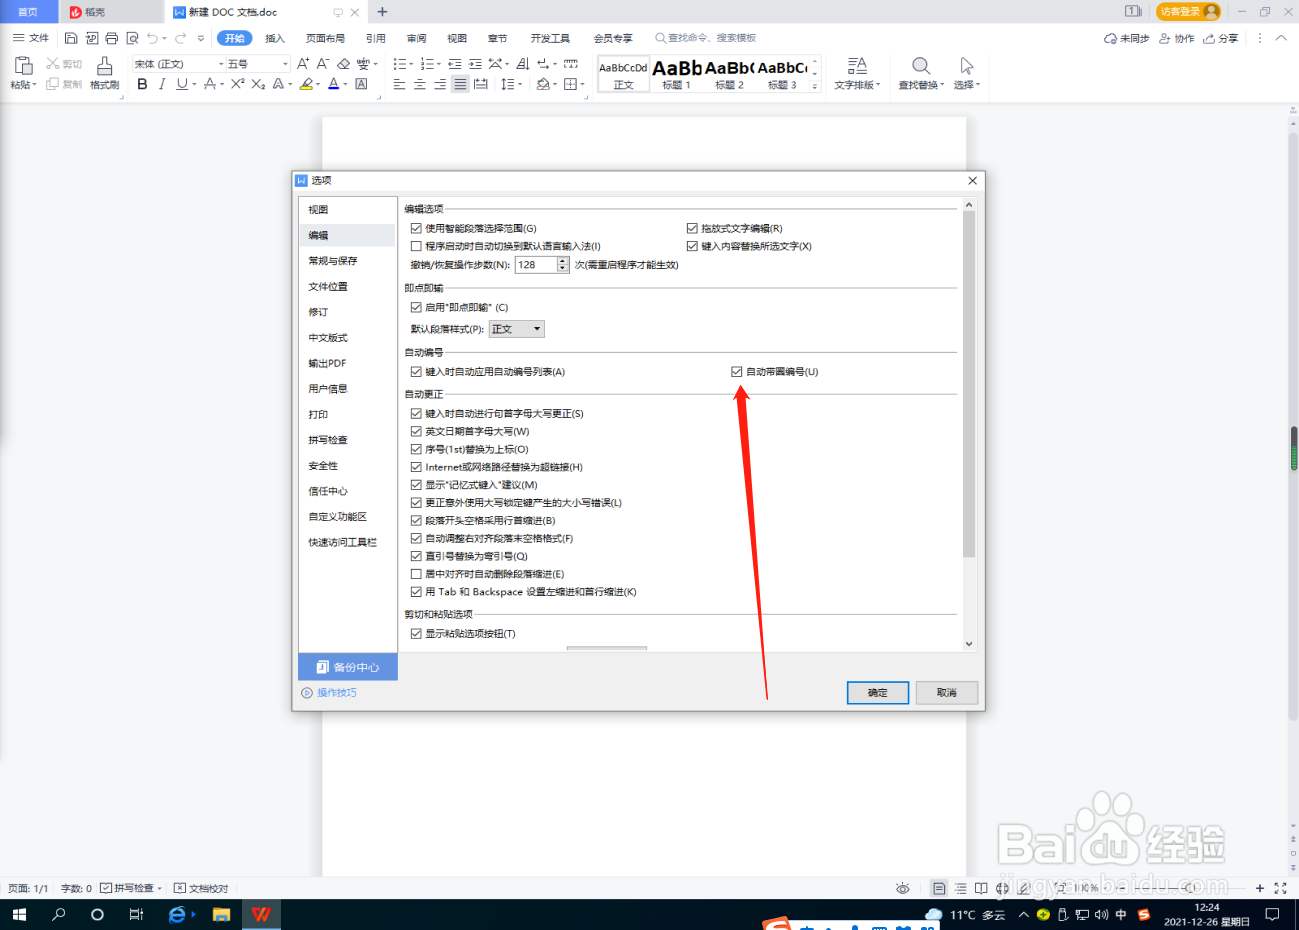Click the bulleted list icon
The height and width of the screenshot is (930, 1299).
(x=400, y=62)
